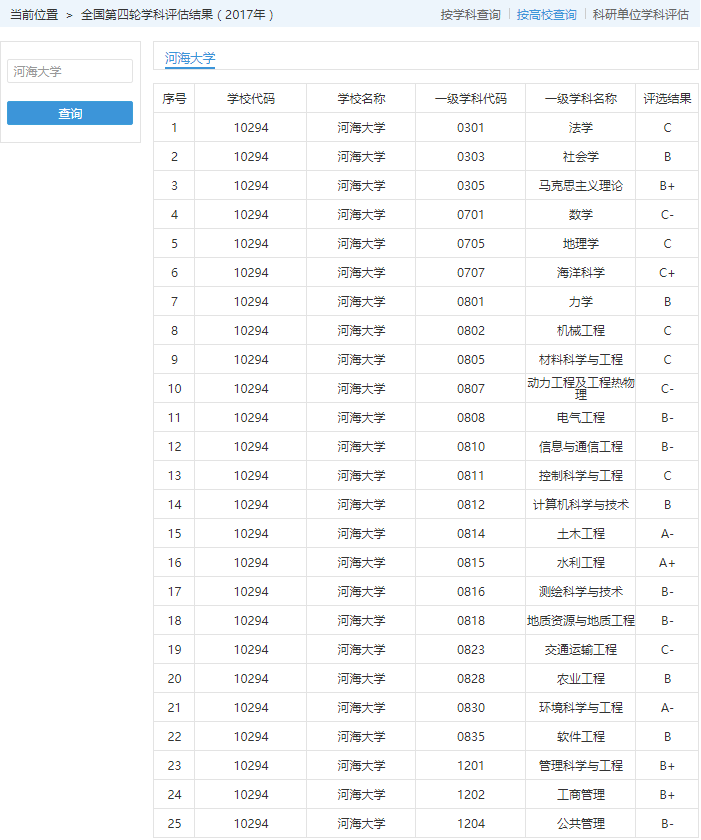The image size is (701, 840).
Task: Select the 地质资源与地质工程 cell
Action: 581,620
